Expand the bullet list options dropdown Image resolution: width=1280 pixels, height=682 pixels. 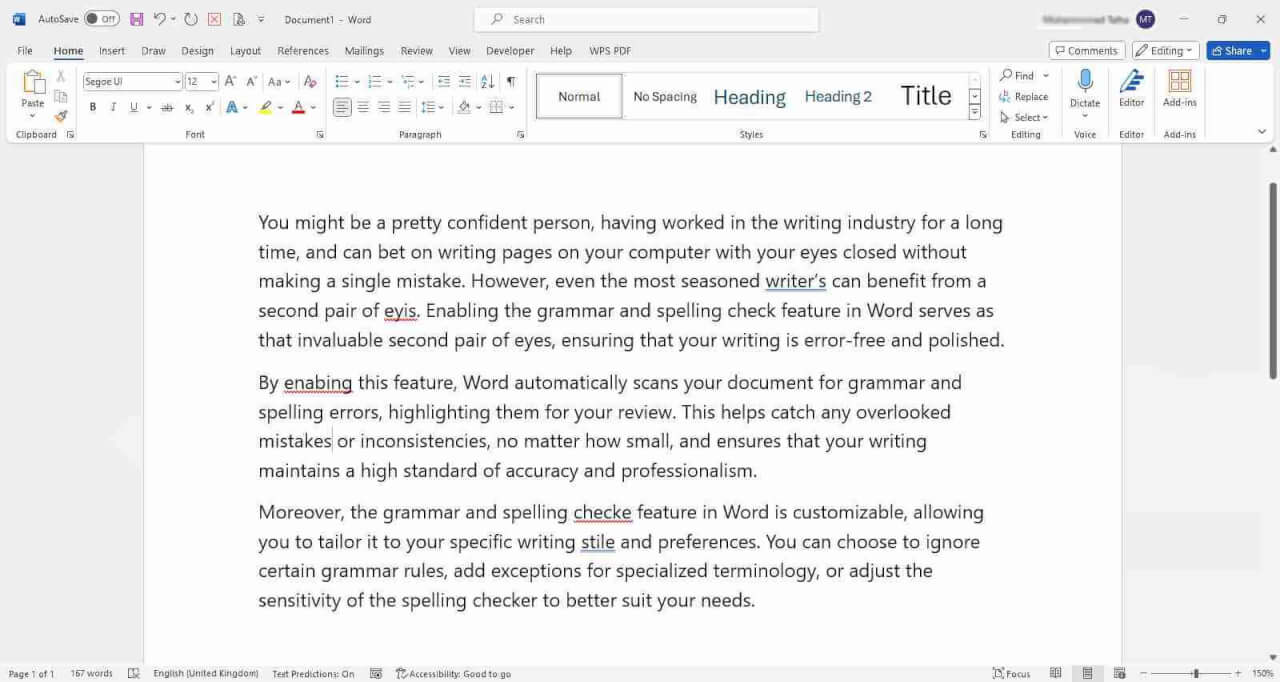click(x=355, y=81)
